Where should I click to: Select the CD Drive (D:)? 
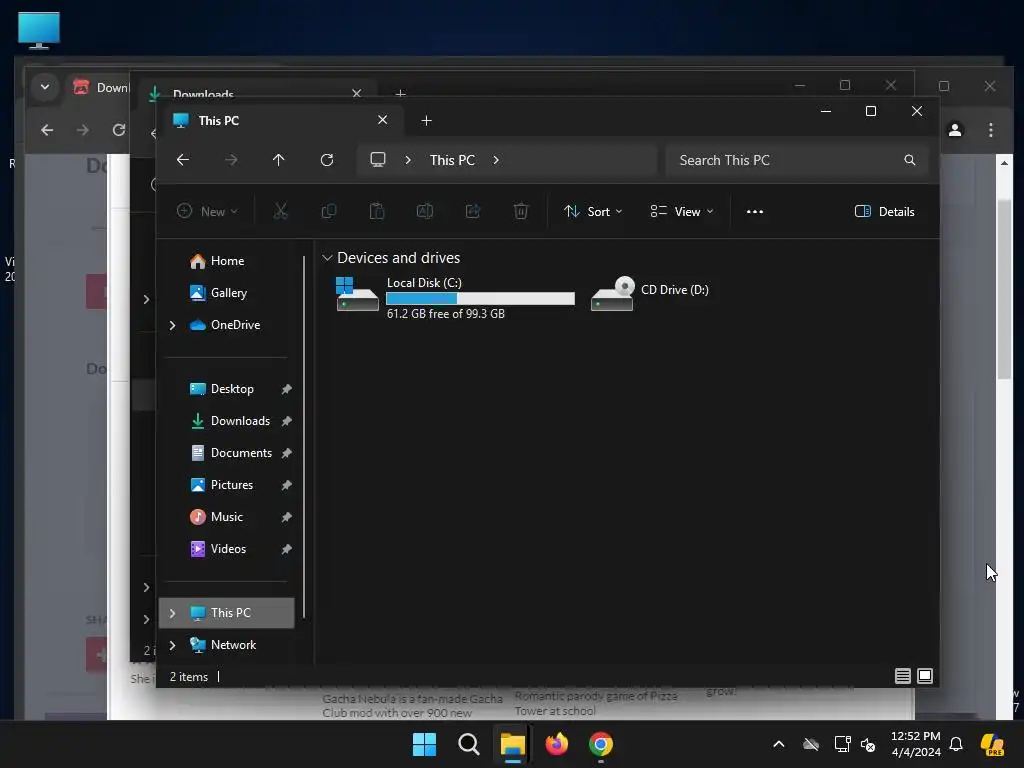[650, 295]
